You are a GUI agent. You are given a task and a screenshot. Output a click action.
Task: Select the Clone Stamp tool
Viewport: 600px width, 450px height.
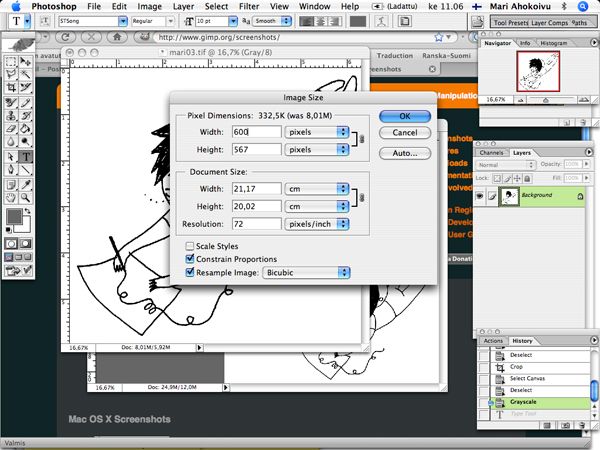click(11, 116)
